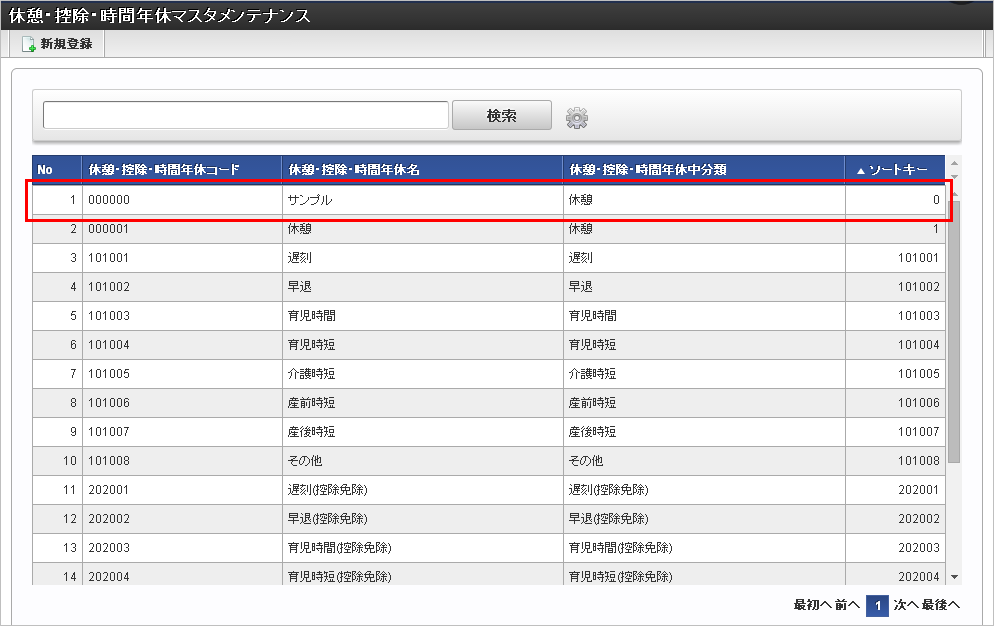Go to 次へ next page link

[x=906, y=604]
